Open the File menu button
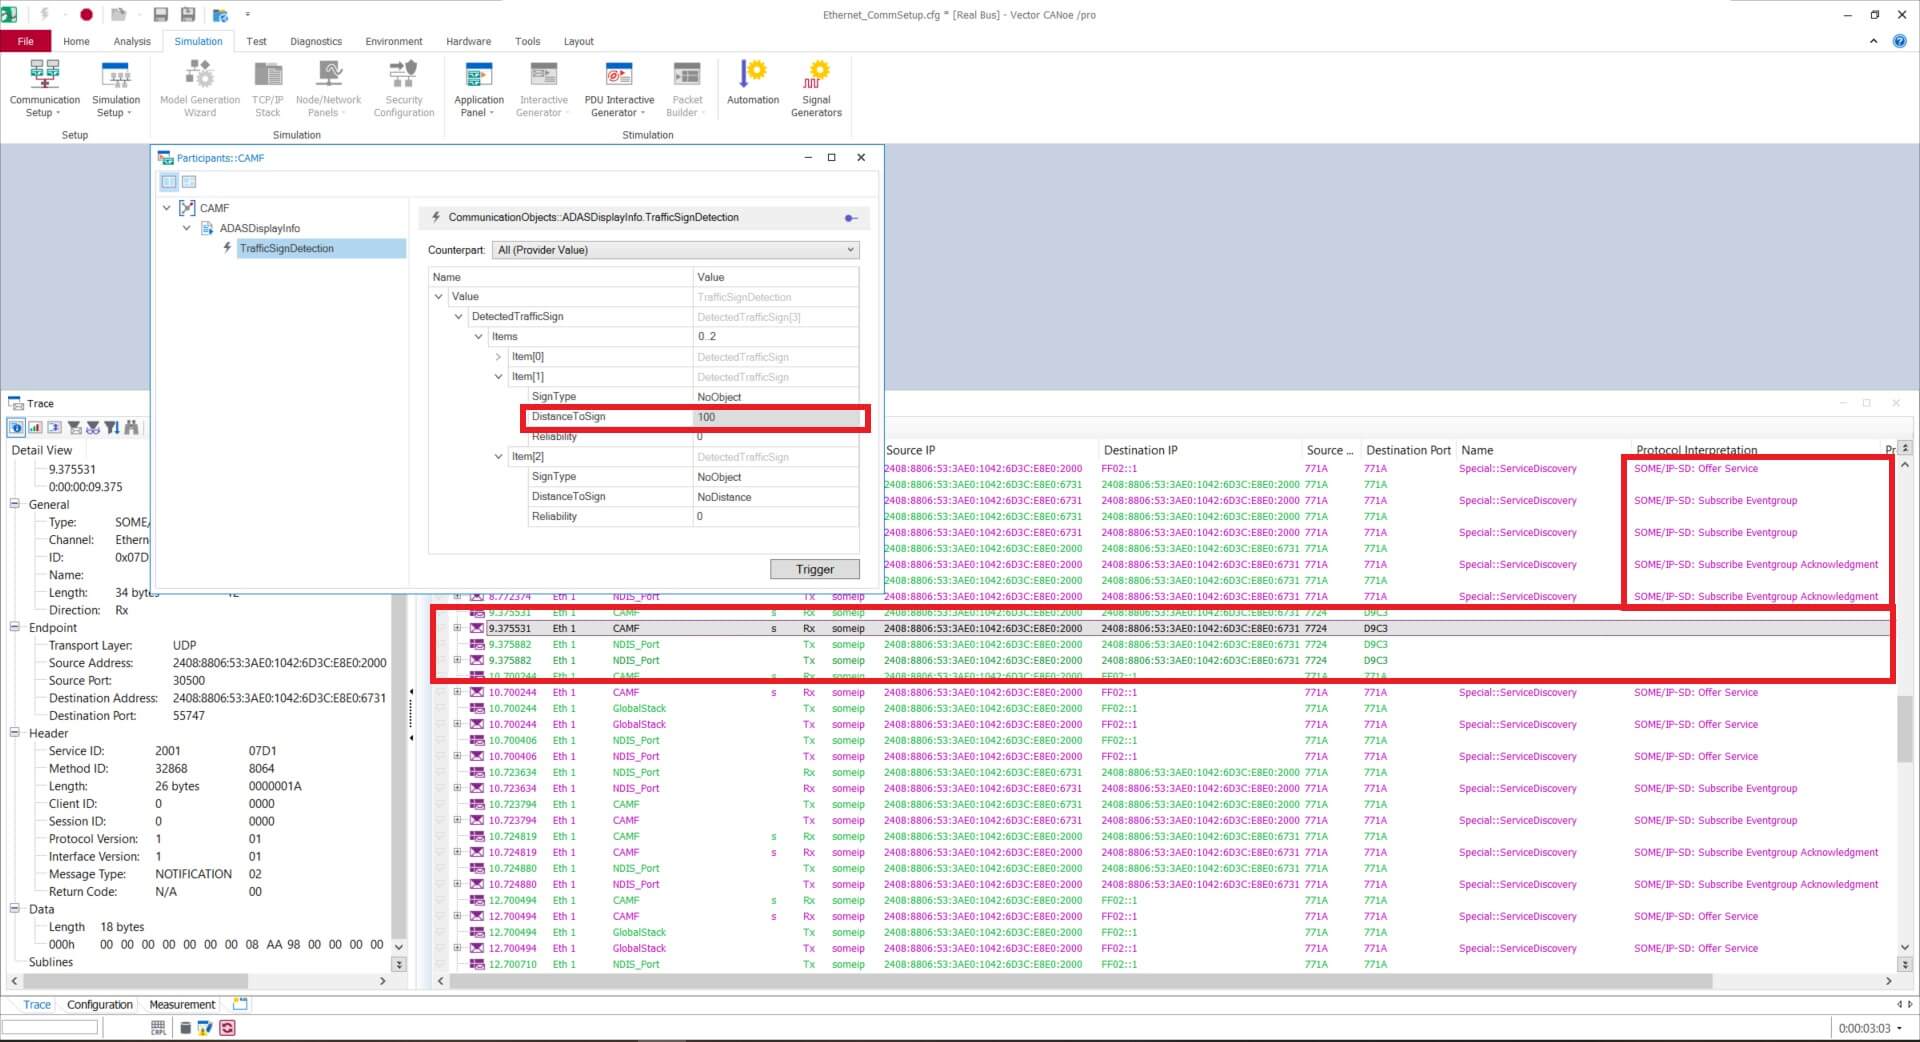 [x=26, y=41]
